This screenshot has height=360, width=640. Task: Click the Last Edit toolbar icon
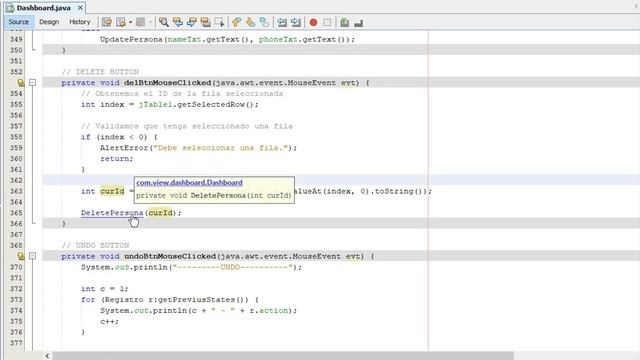point(107,22)
